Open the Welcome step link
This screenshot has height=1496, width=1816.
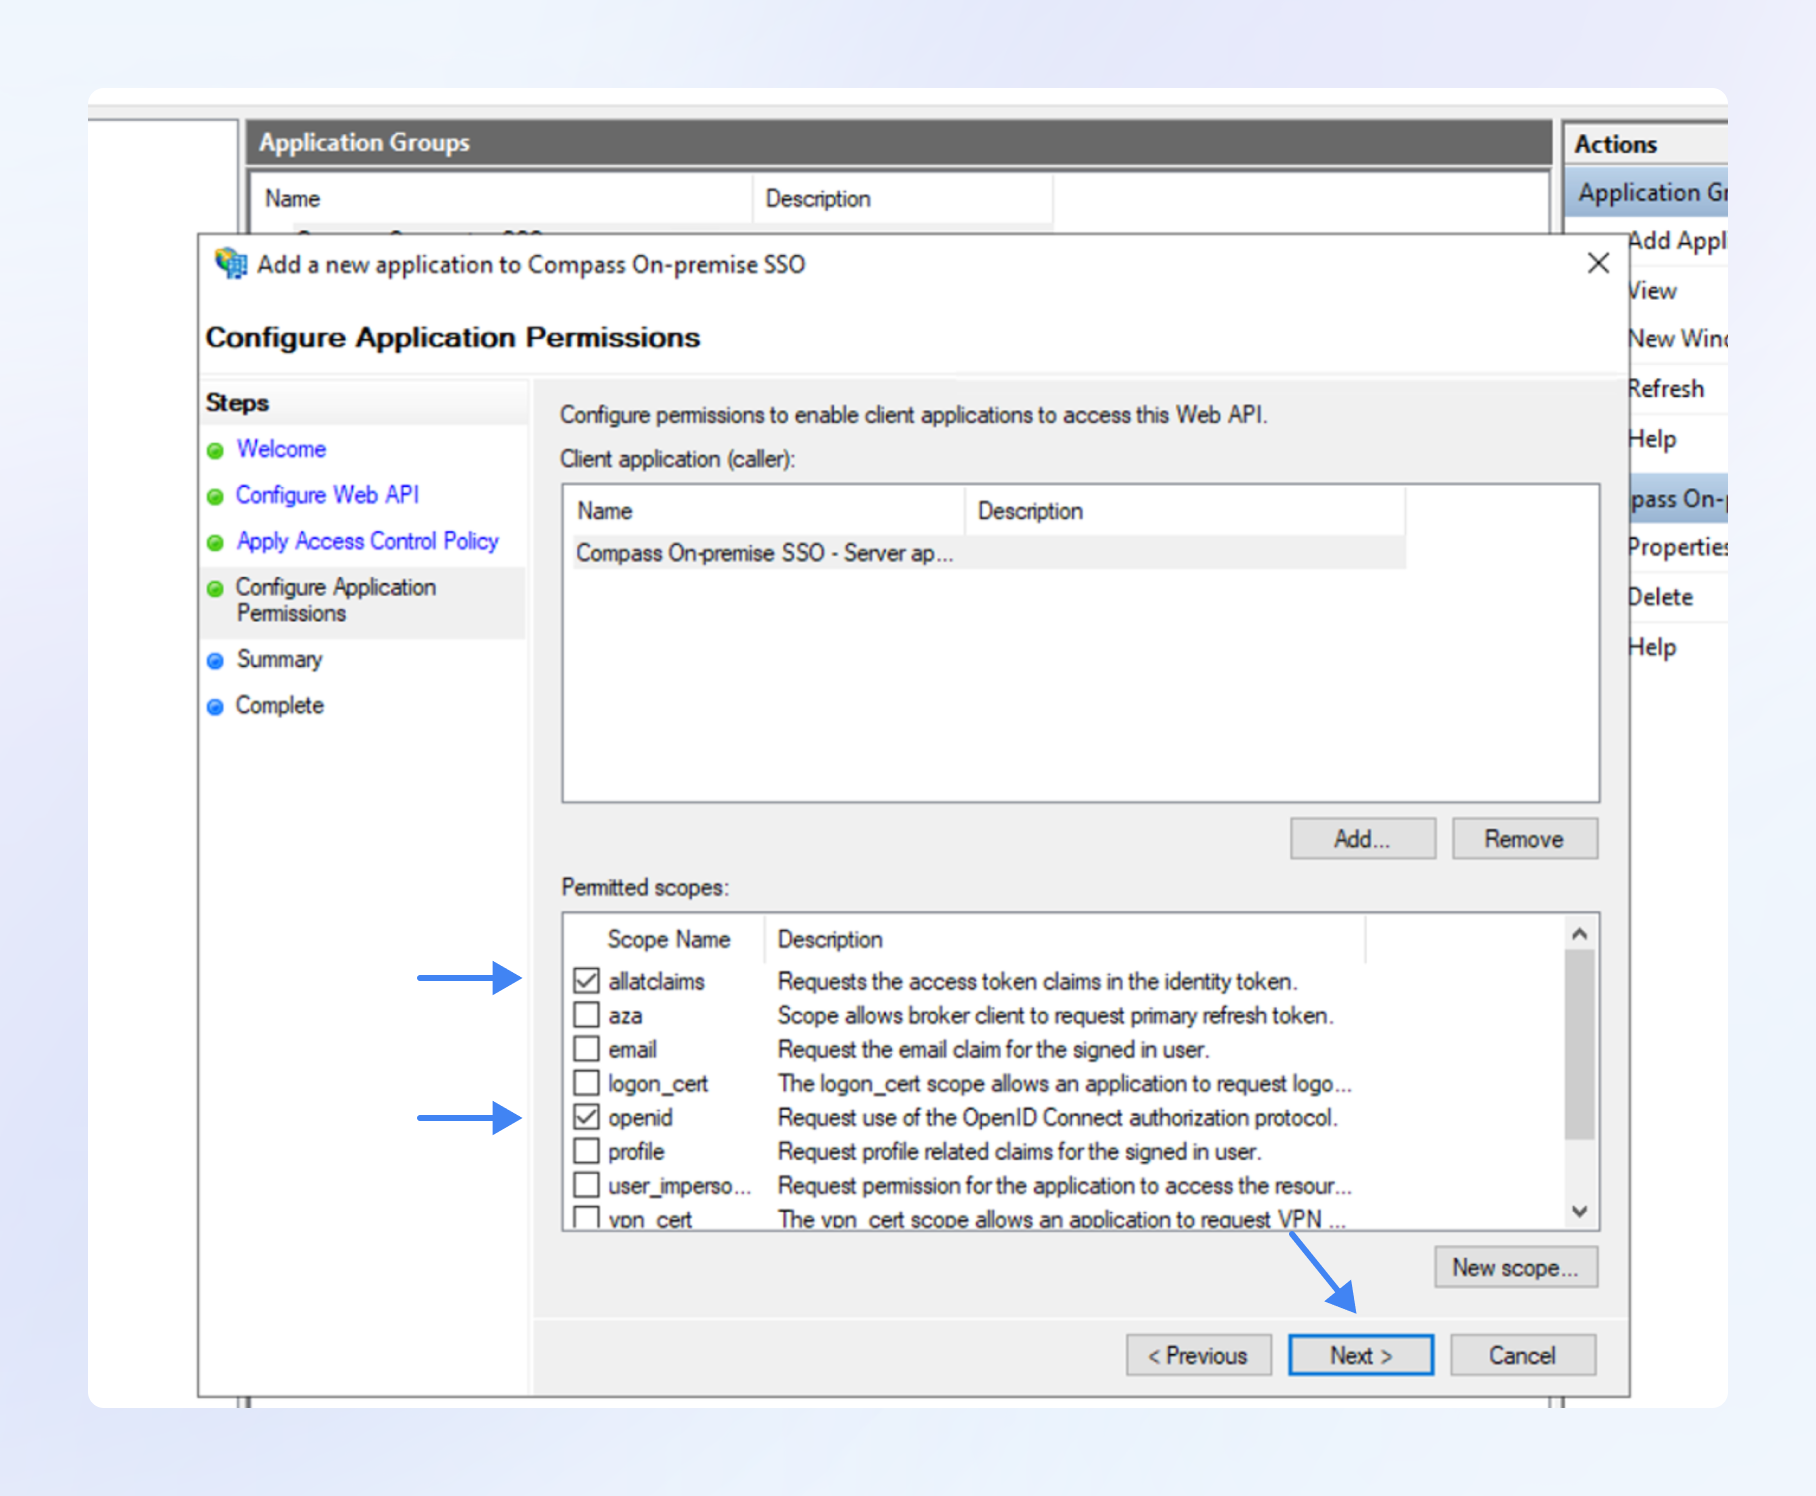pyautogui.click(x=281, y=449)
